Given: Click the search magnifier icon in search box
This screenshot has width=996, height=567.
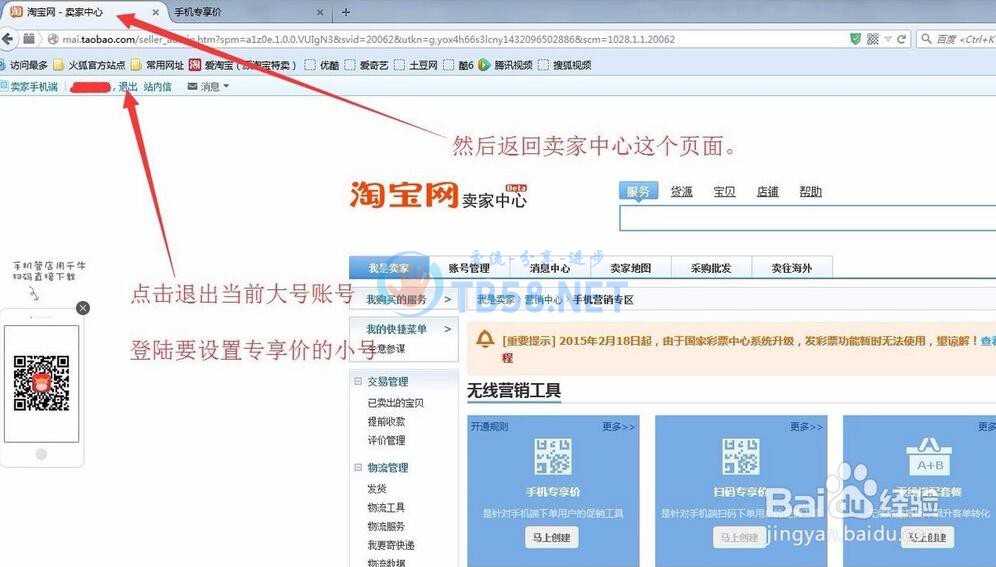Looking at the screenshot, I should [x=927, y=39].
